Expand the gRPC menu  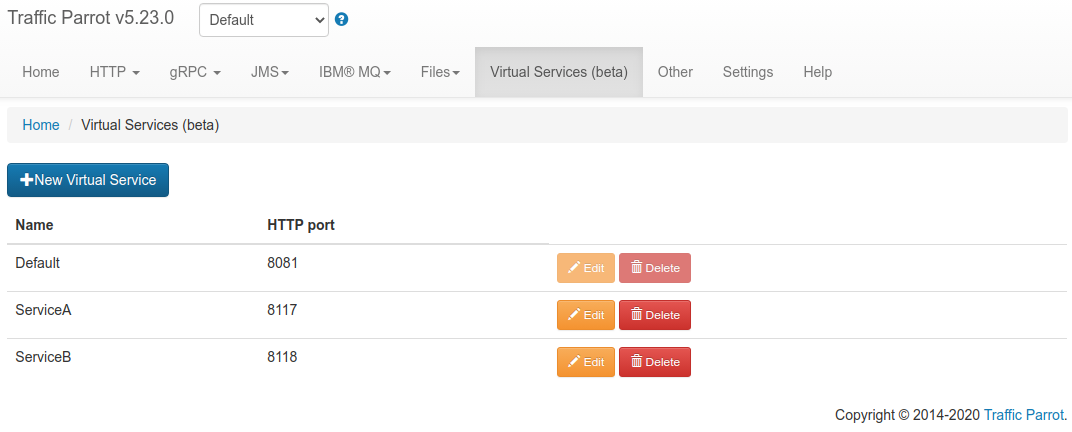pos(195,72)
